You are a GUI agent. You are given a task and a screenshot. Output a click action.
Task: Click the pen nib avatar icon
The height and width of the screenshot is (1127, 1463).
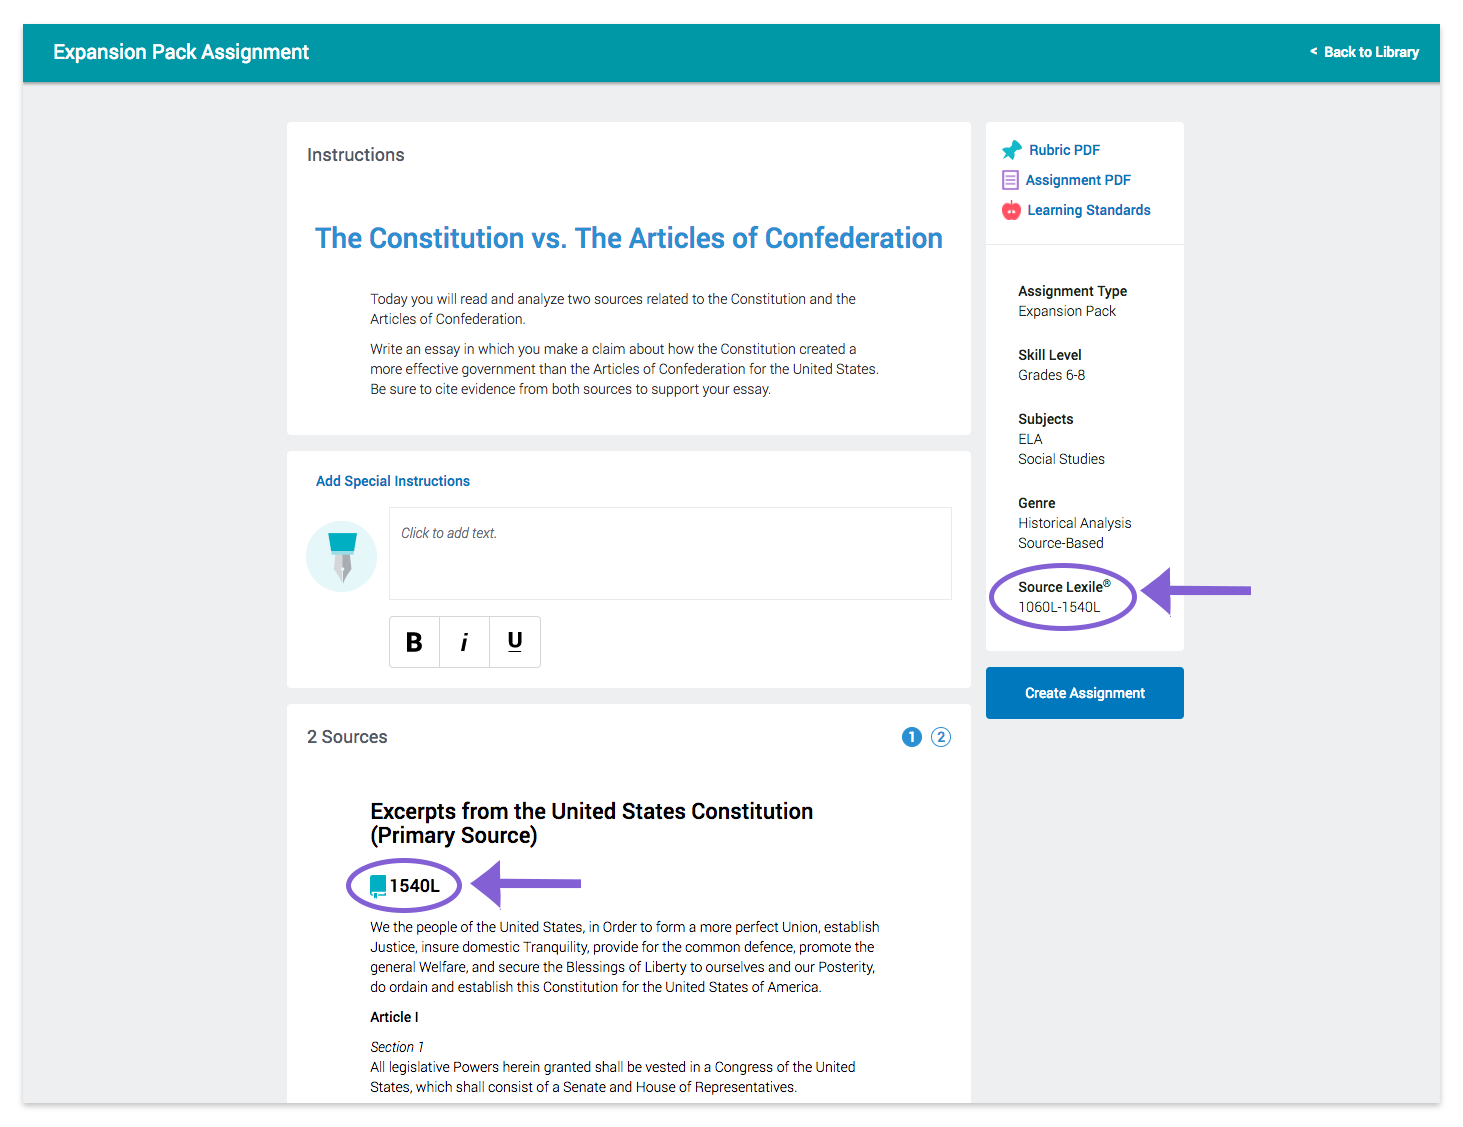point(342,557)
